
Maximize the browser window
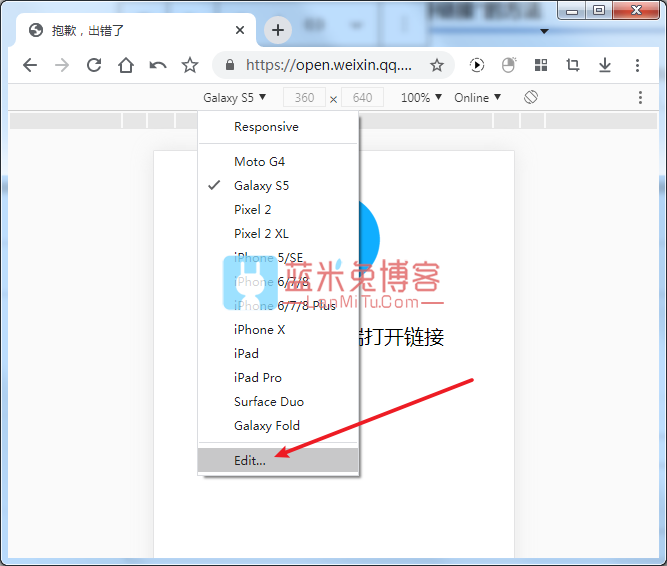599,10
